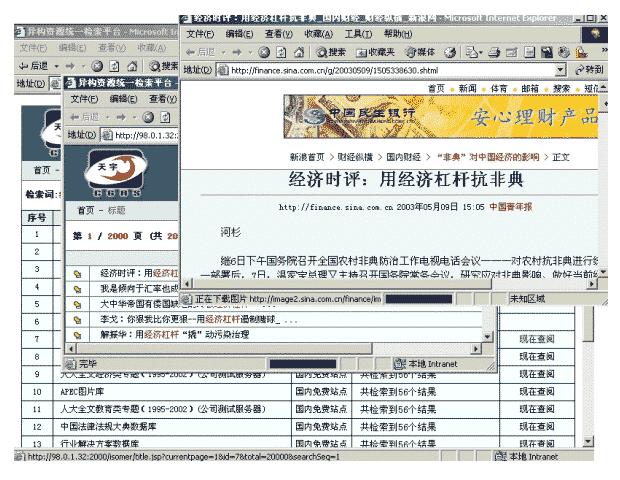The height and width of the screenshot is (480, 620).
Task: Click 搜索 search button in rearmost window
Action: click(x=164, y=66)
